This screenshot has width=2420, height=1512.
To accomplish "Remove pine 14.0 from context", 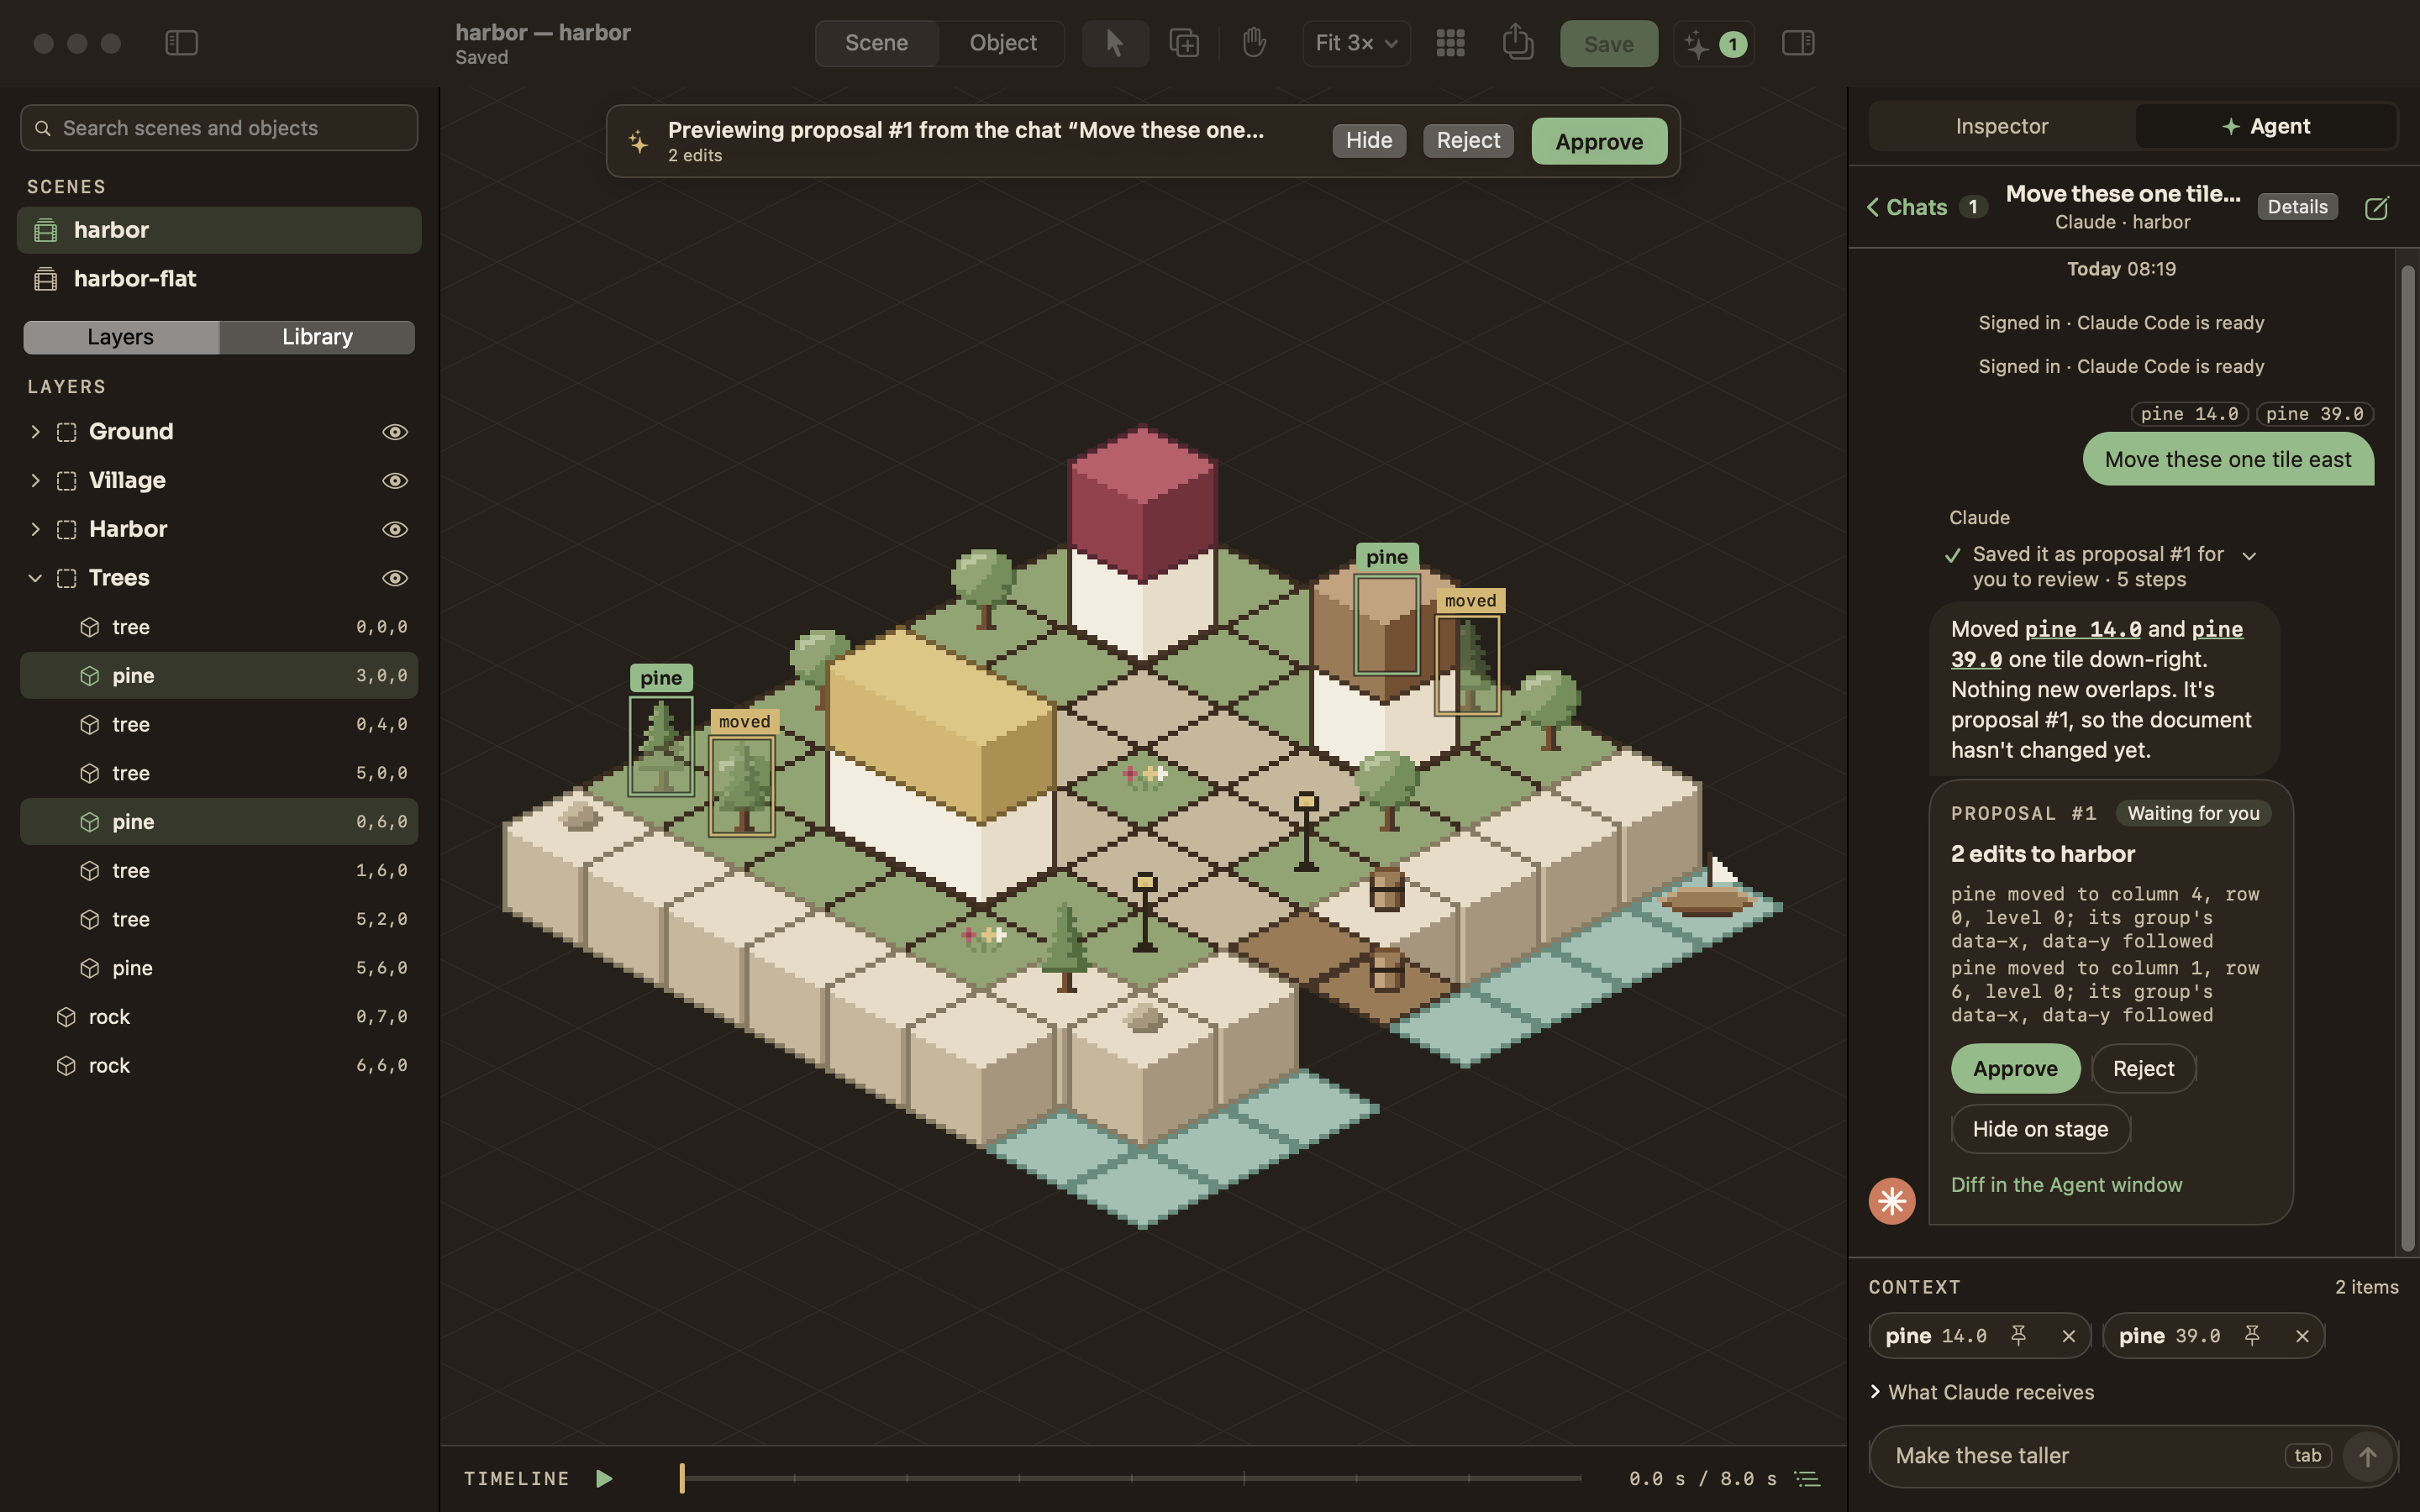I will (2068, 1336).
